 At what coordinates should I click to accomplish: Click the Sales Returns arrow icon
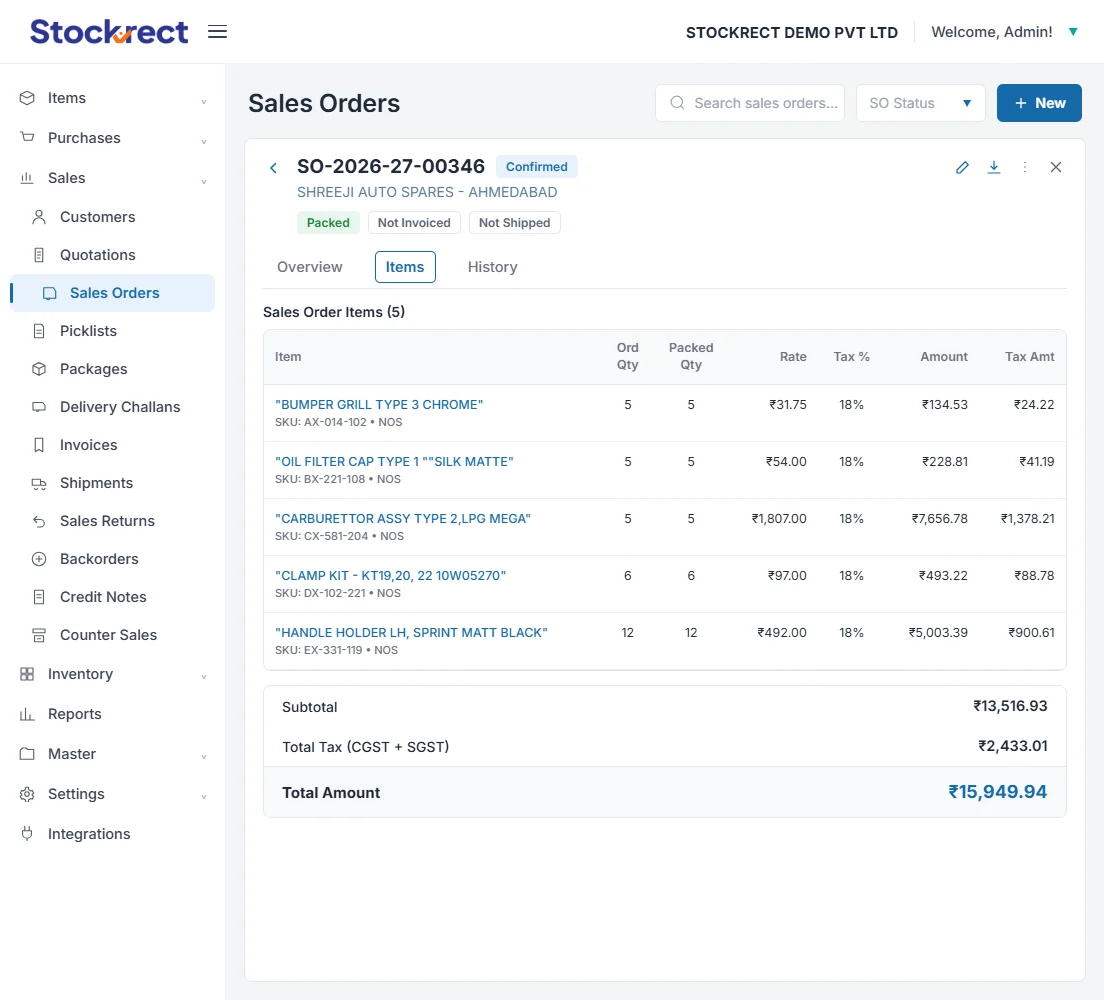39,521
